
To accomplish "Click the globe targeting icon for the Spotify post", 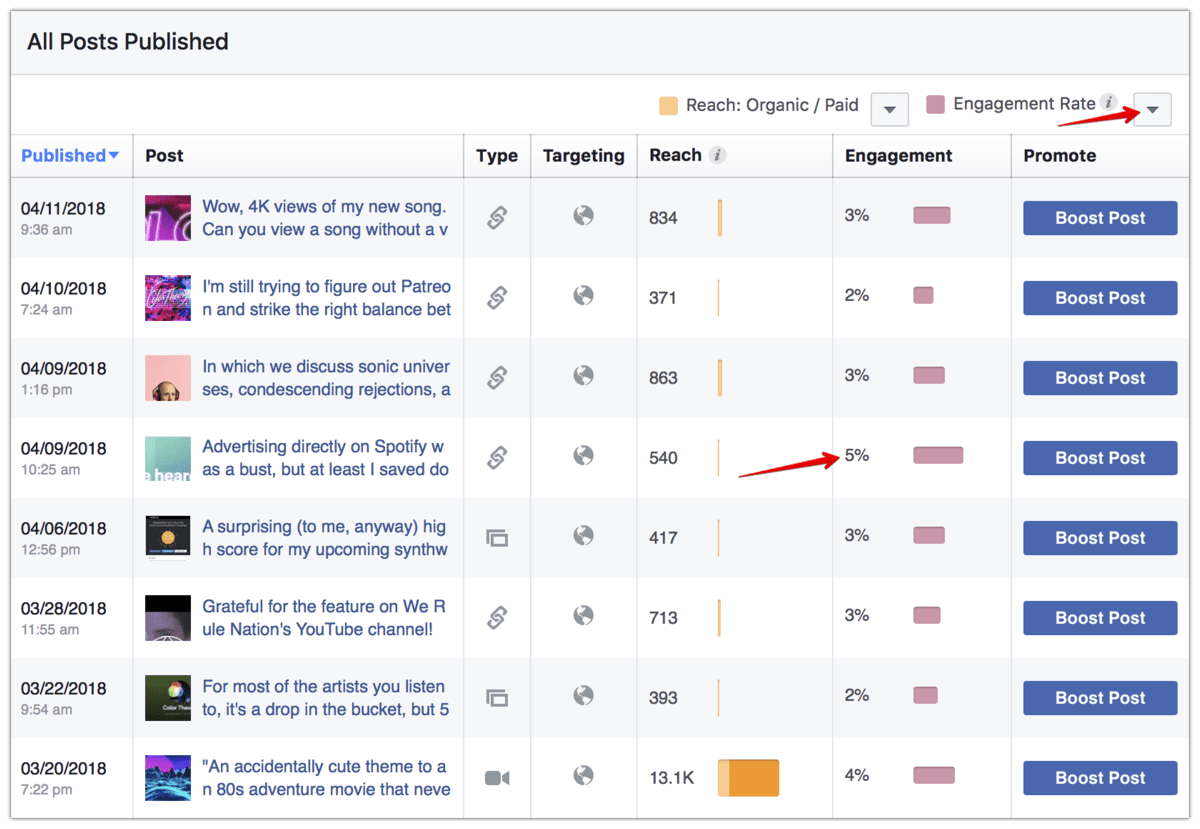I will click(583, 457).
